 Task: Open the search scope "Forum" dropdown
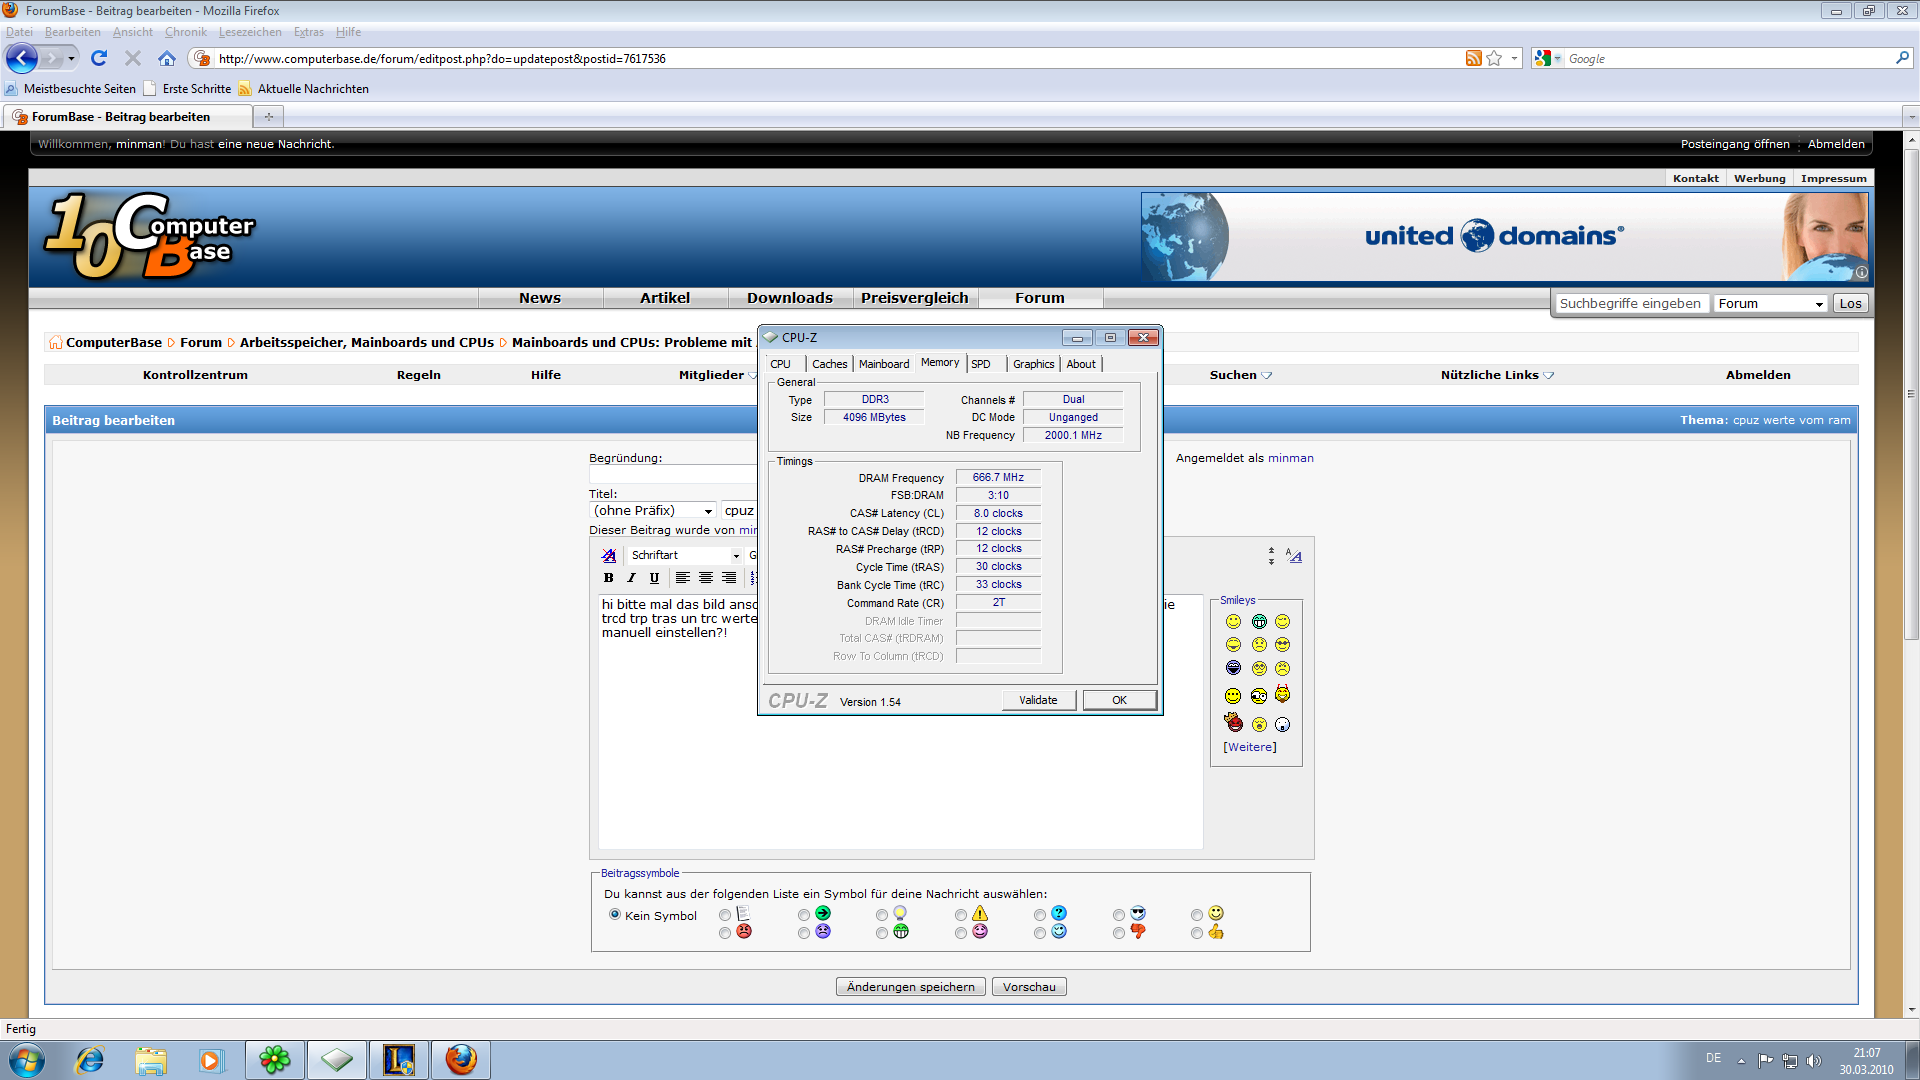tap(1770, 304)
